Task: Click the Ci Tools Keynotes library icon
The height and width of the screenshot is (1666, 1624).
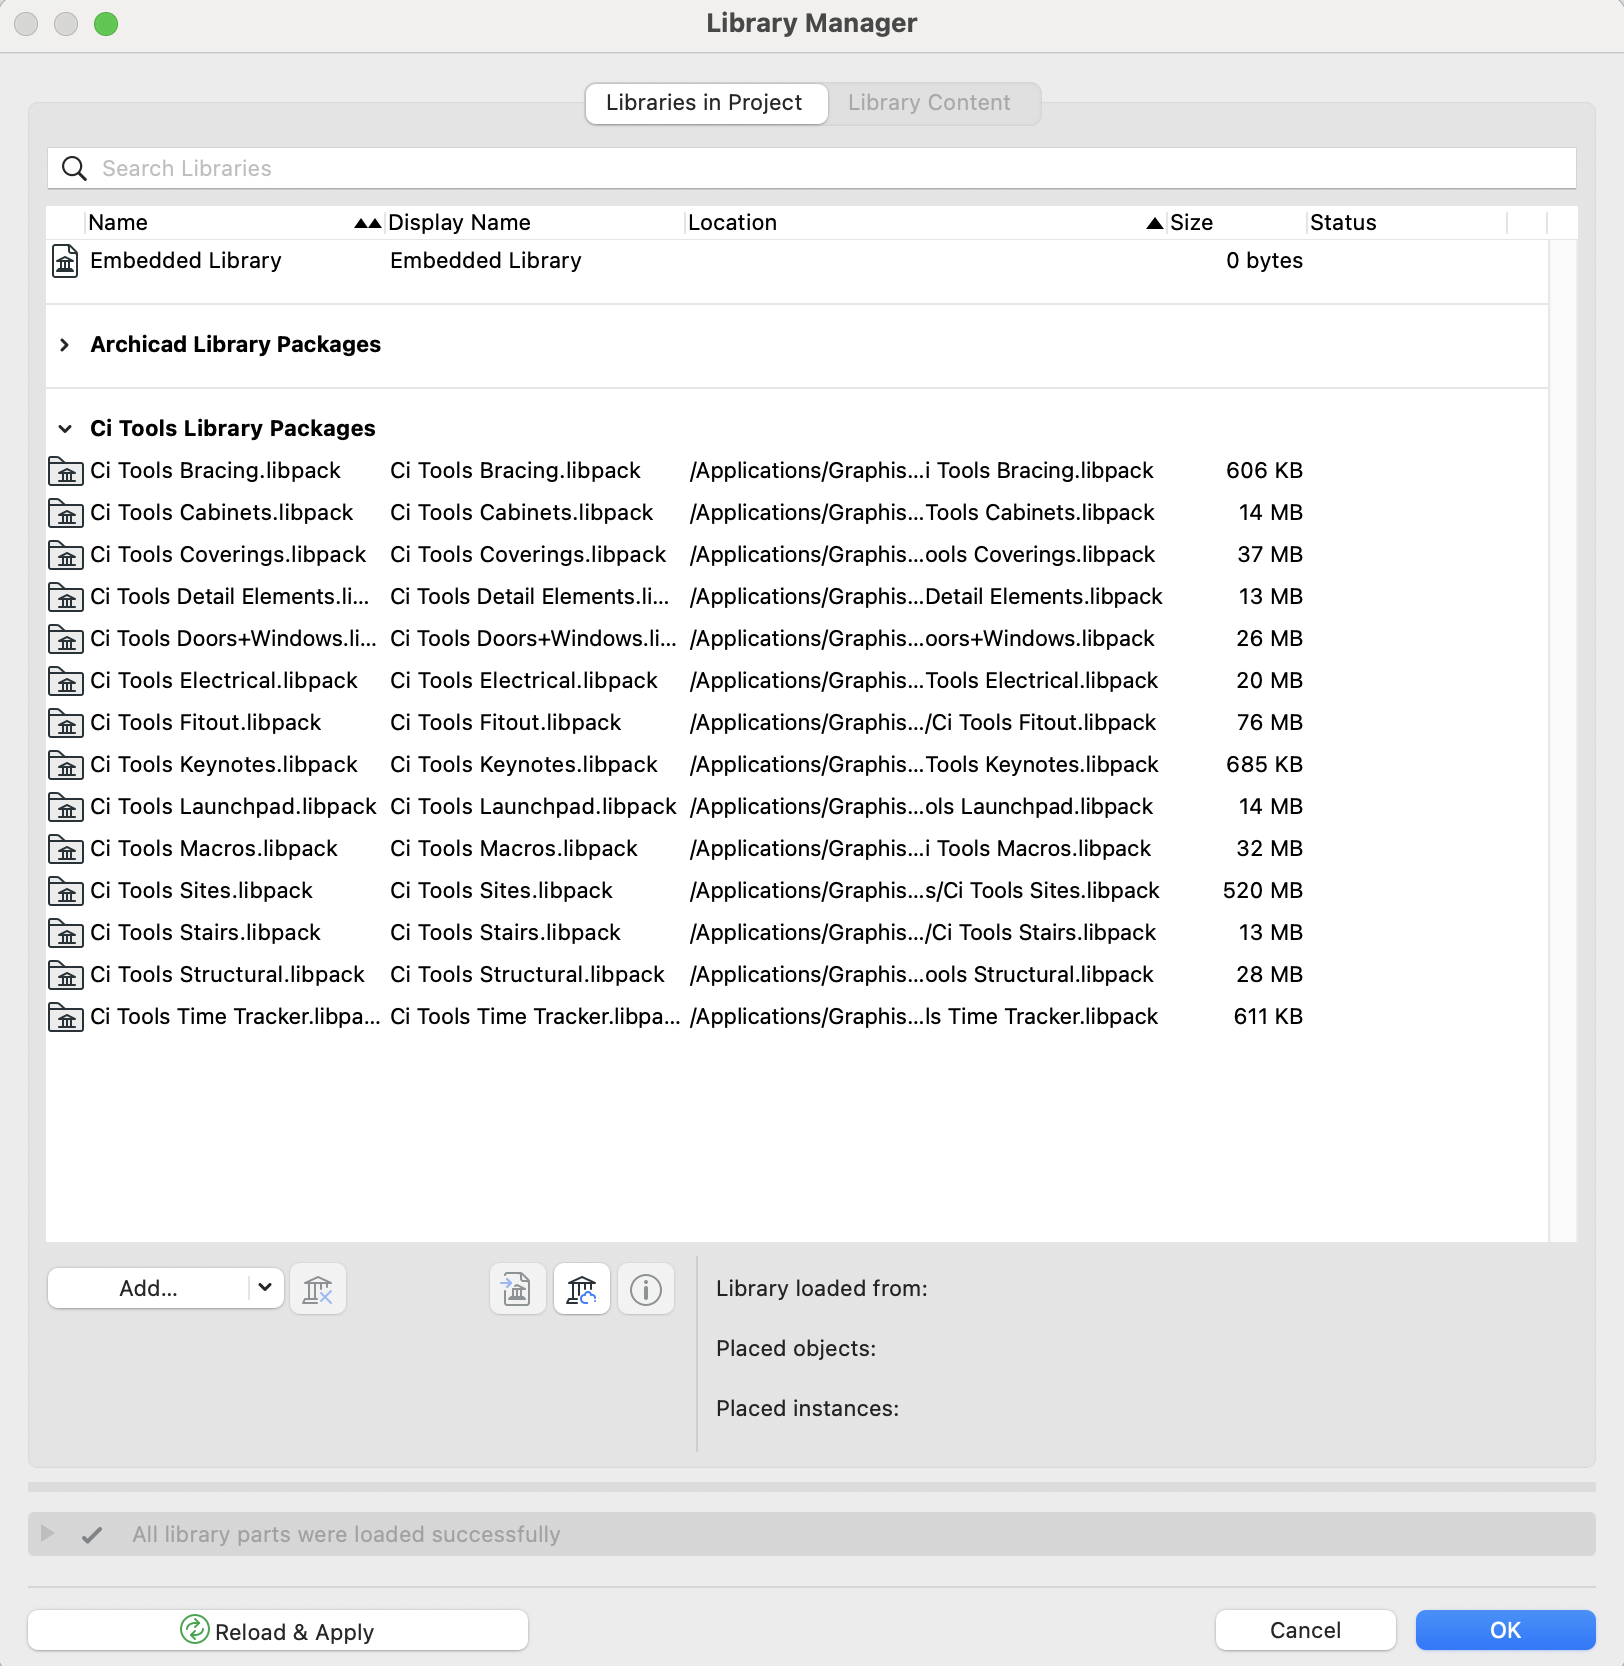Action: (66, 765)
